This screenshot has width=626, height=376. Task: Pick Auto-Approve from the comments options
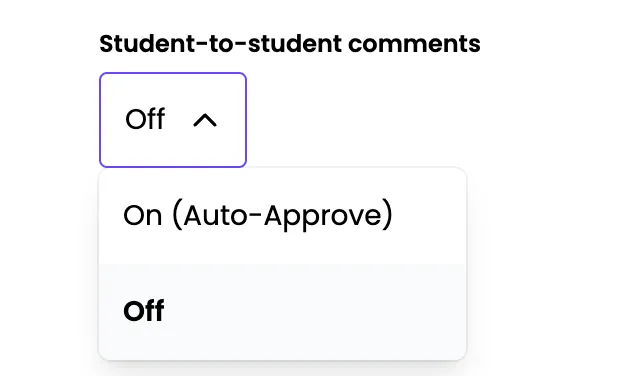click(283, 216)
